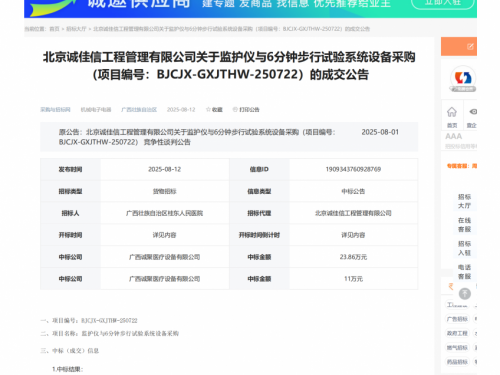Click the 专属客服 orange text
This screenshot has height=375, width=500.
pos(462,166)
